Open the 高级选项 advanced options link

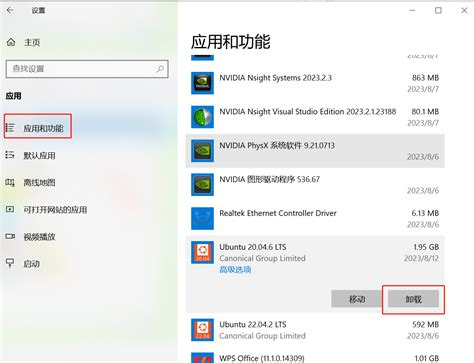235,269
